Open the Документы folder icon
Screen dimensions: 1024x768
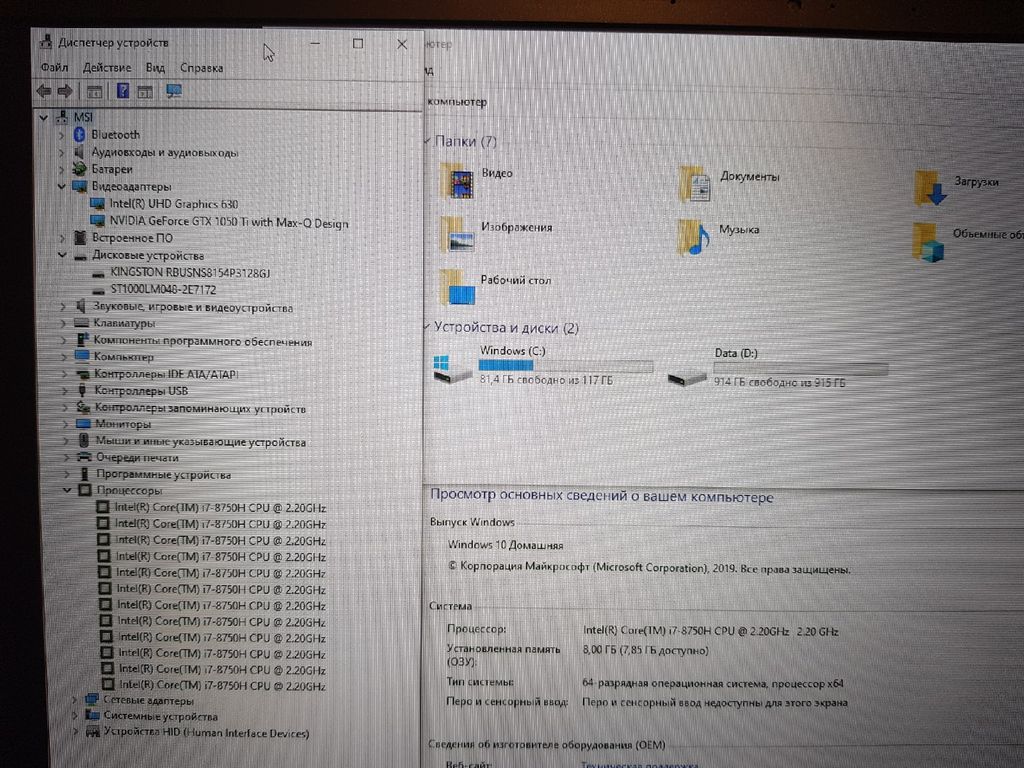695,184
